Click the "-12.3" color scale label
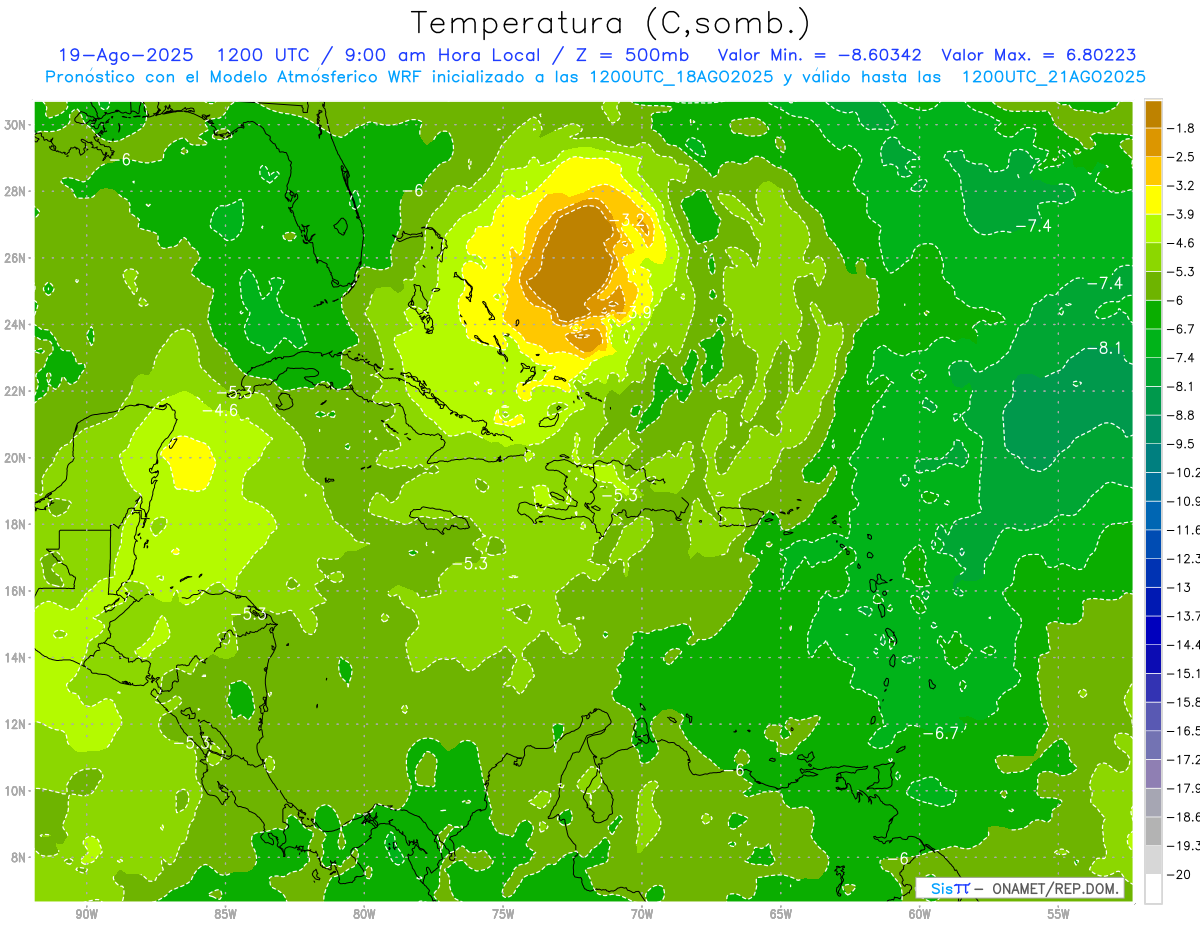 coord(1183,558)
